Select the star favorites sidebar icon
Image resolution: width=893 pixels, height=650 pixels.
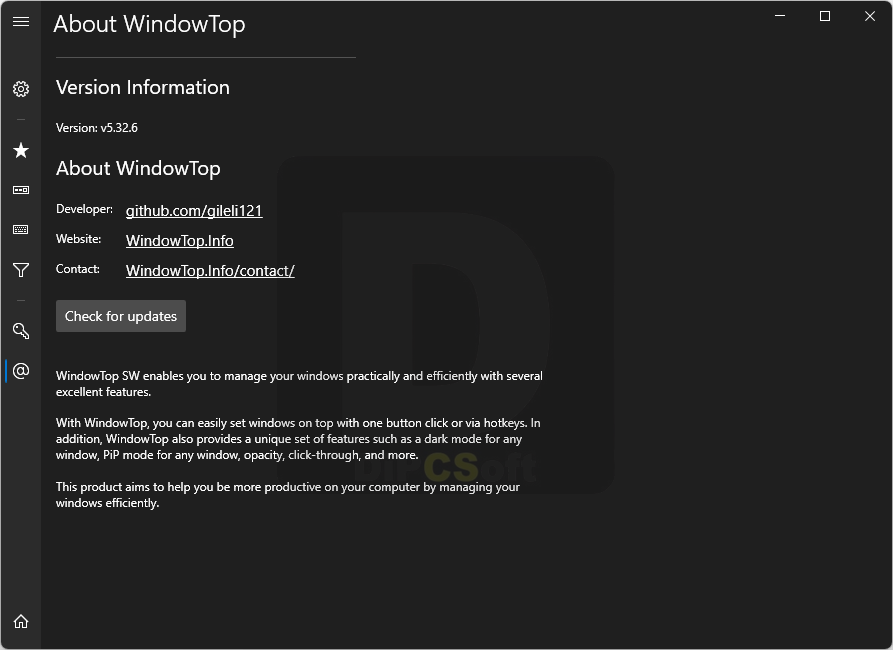coord(21,150)
